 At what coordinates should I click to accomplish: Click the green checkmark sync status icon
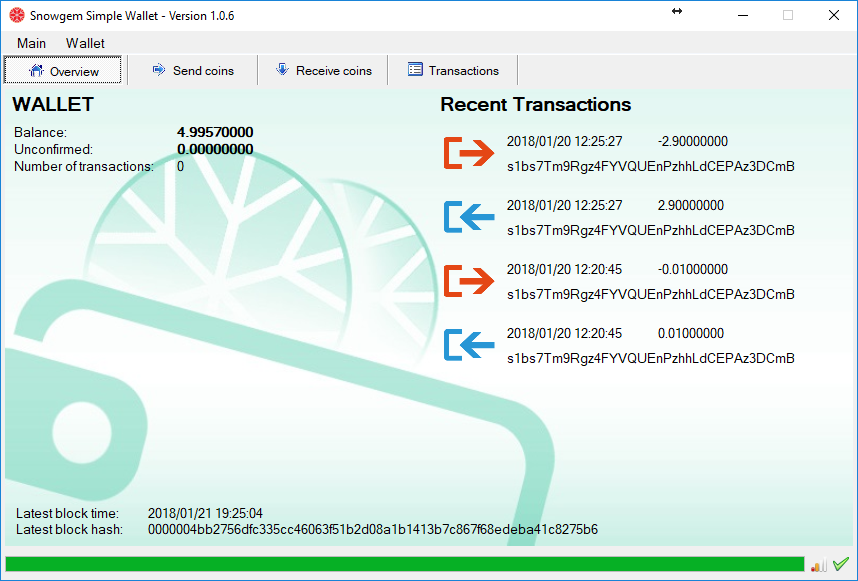click(x=841, y=563)
